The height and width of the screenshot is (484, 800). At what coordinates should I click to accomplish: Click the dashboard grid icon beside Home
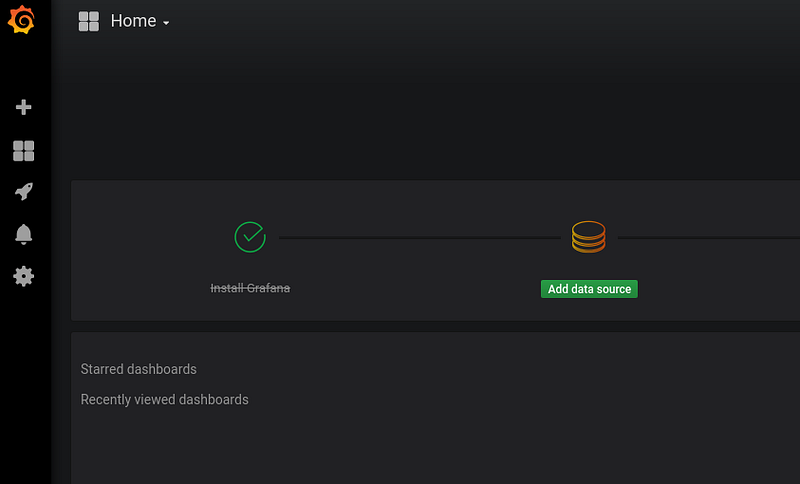(x=89, y=21)
